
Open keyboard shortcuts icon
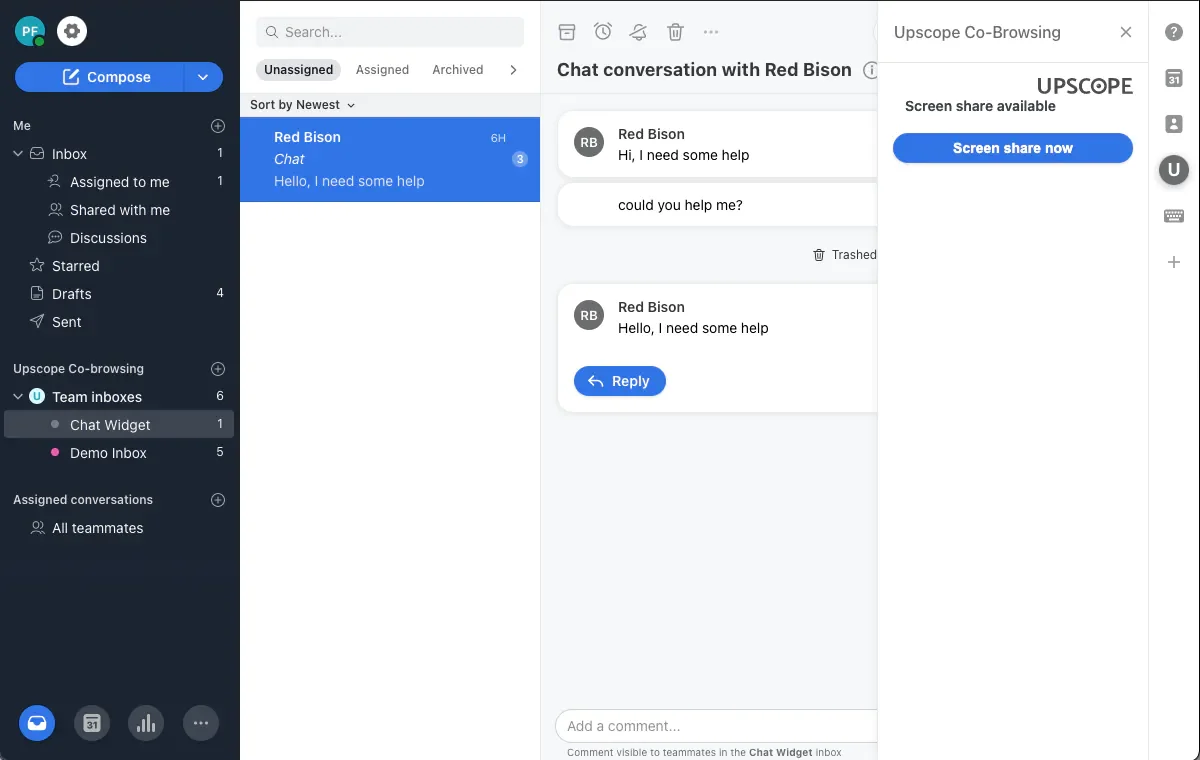[x=1174, y=216]
